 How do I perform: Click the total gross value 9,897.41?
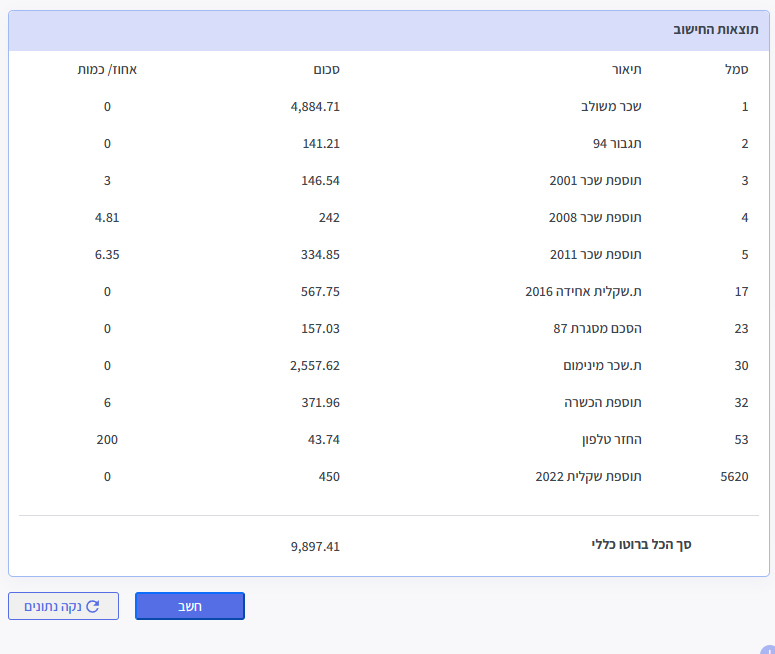(315, 547)
